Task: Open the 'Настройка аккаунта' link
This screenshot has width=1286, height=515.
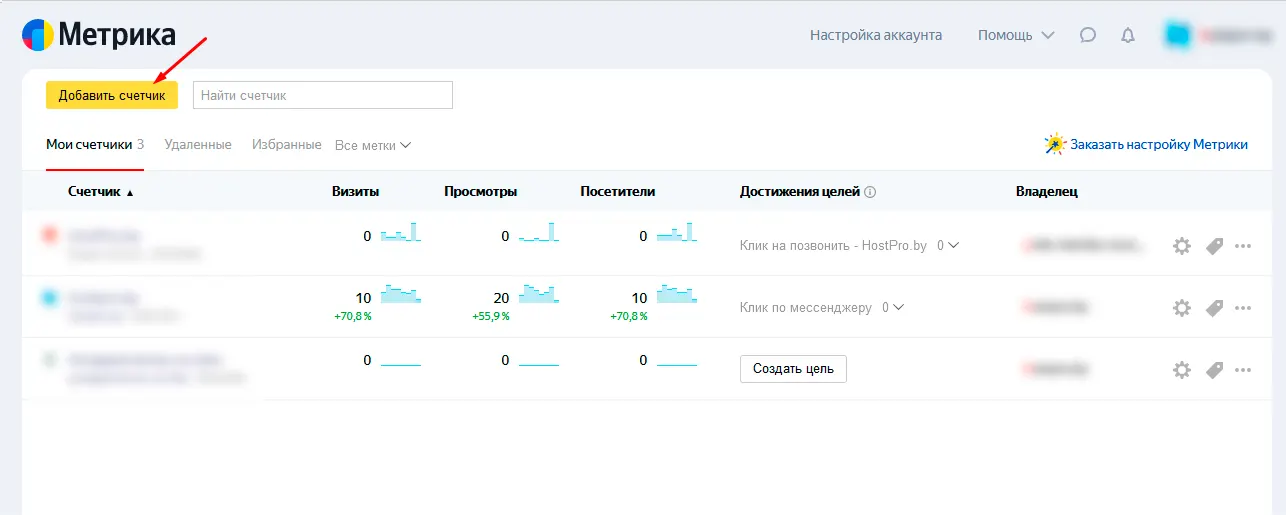Action: [876, 35]
